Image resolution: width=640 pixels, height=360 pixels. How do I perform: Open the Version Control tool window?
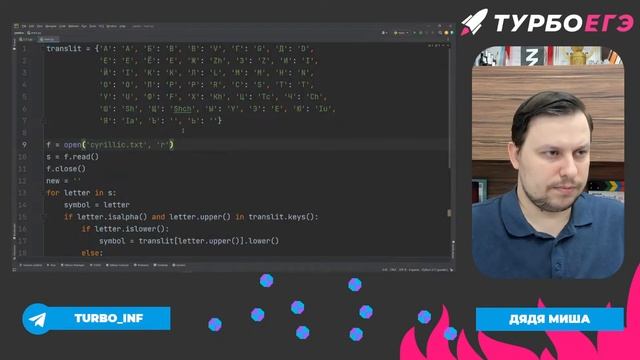pos(31,265)
